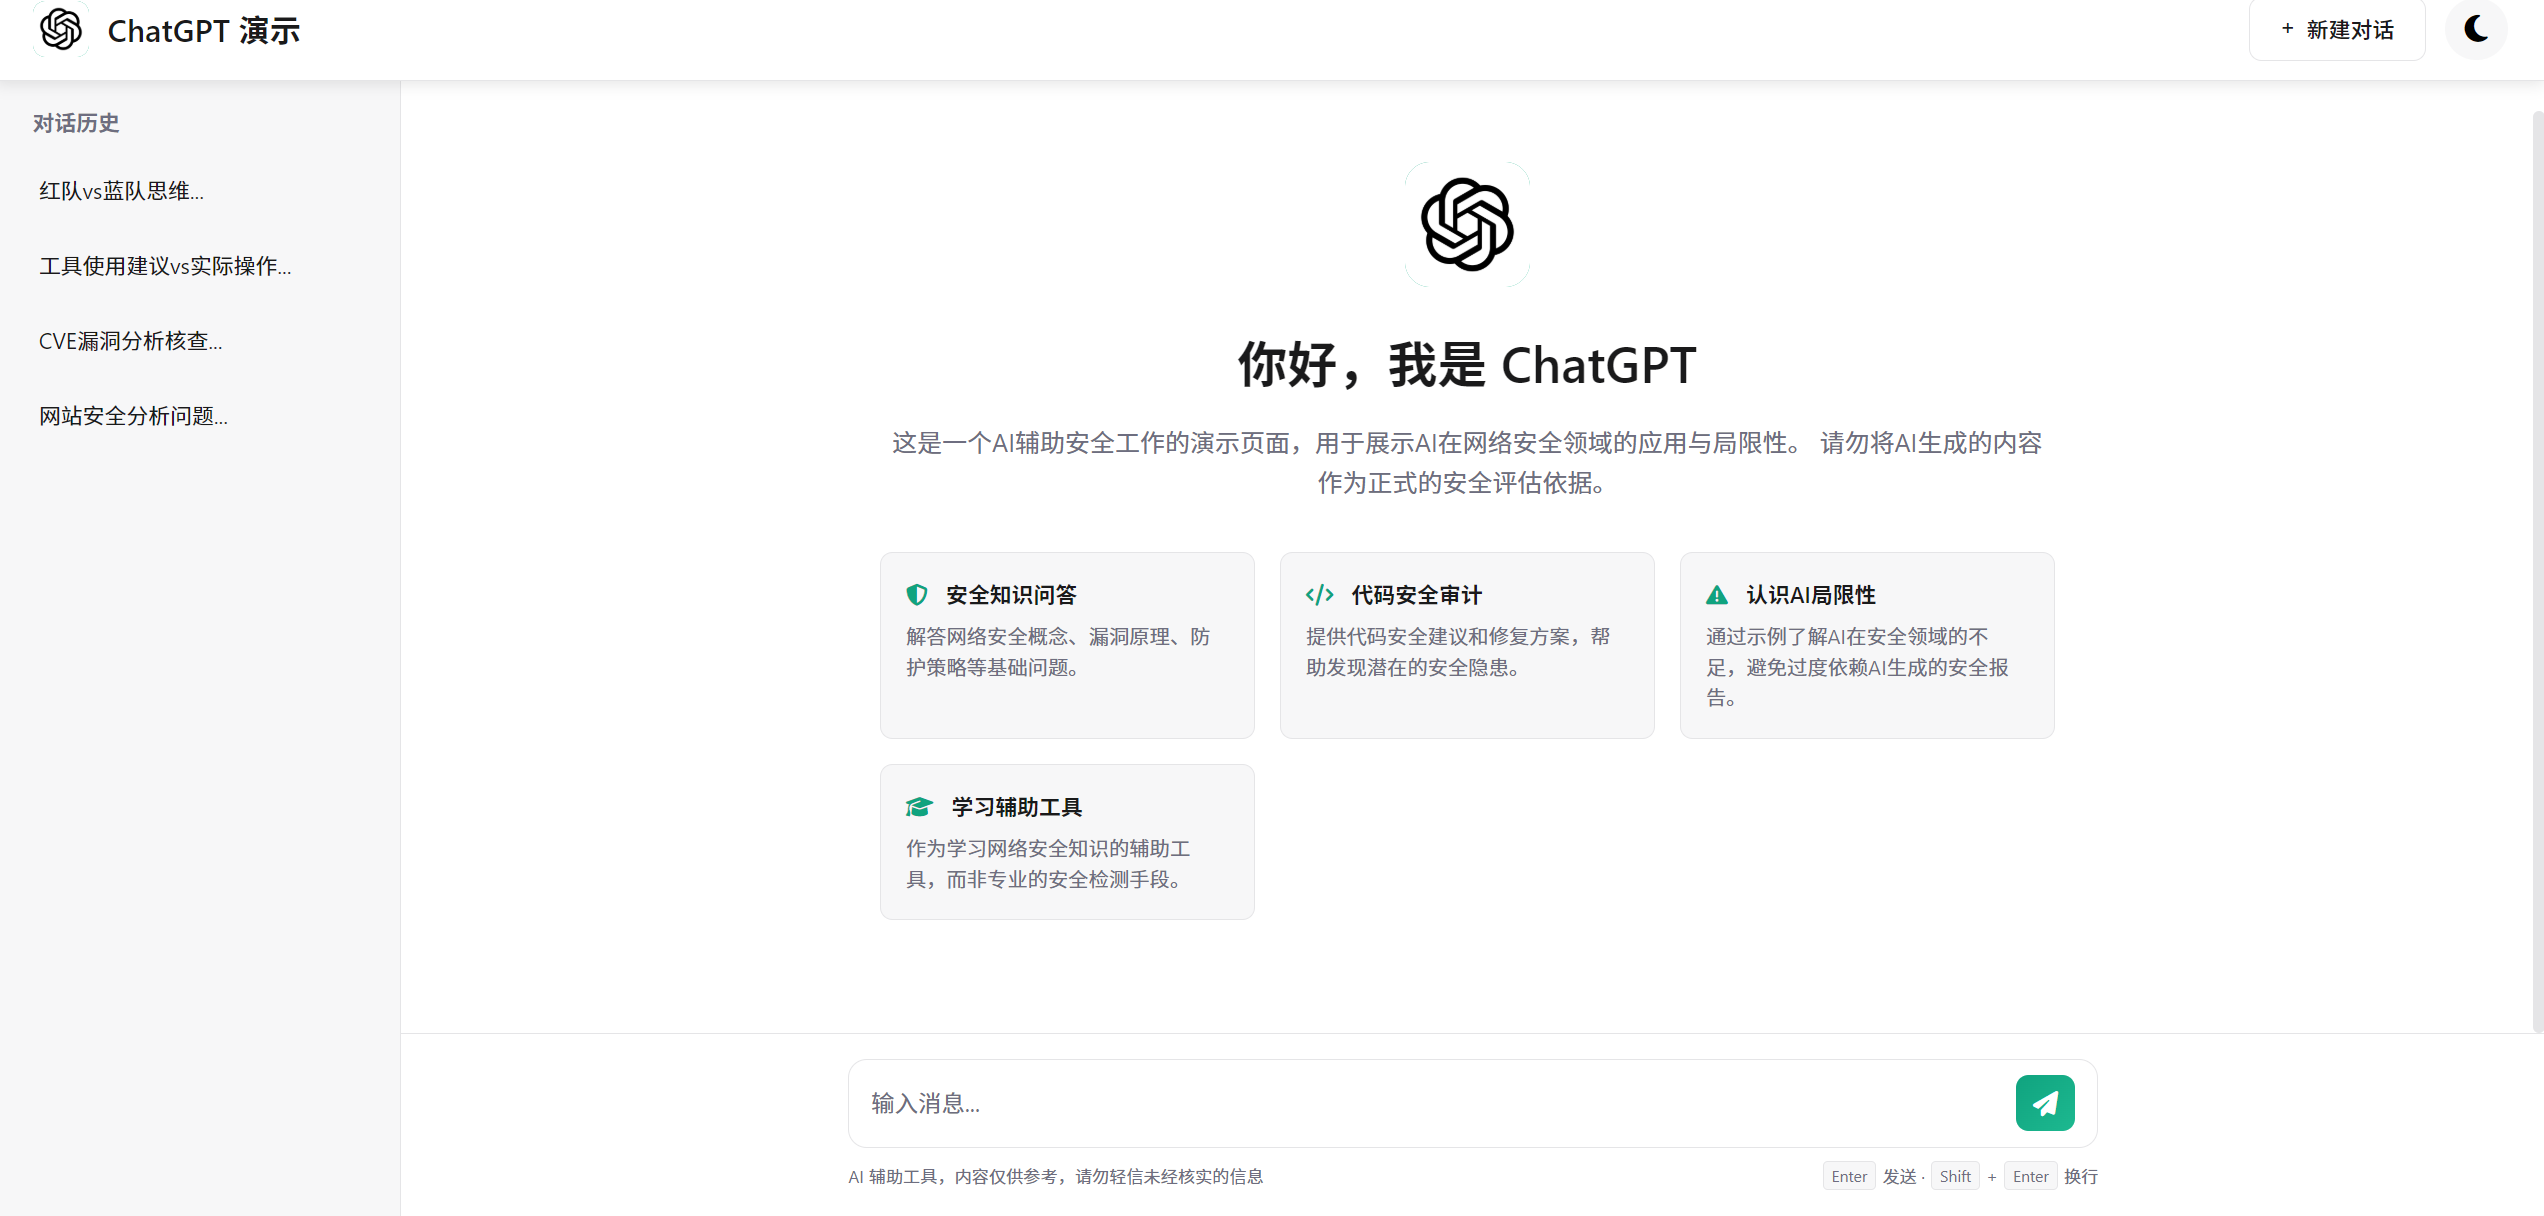The image size is (2544, 1216).
Task: Click the 发送 hint text
Action: coord(1900,1177)
